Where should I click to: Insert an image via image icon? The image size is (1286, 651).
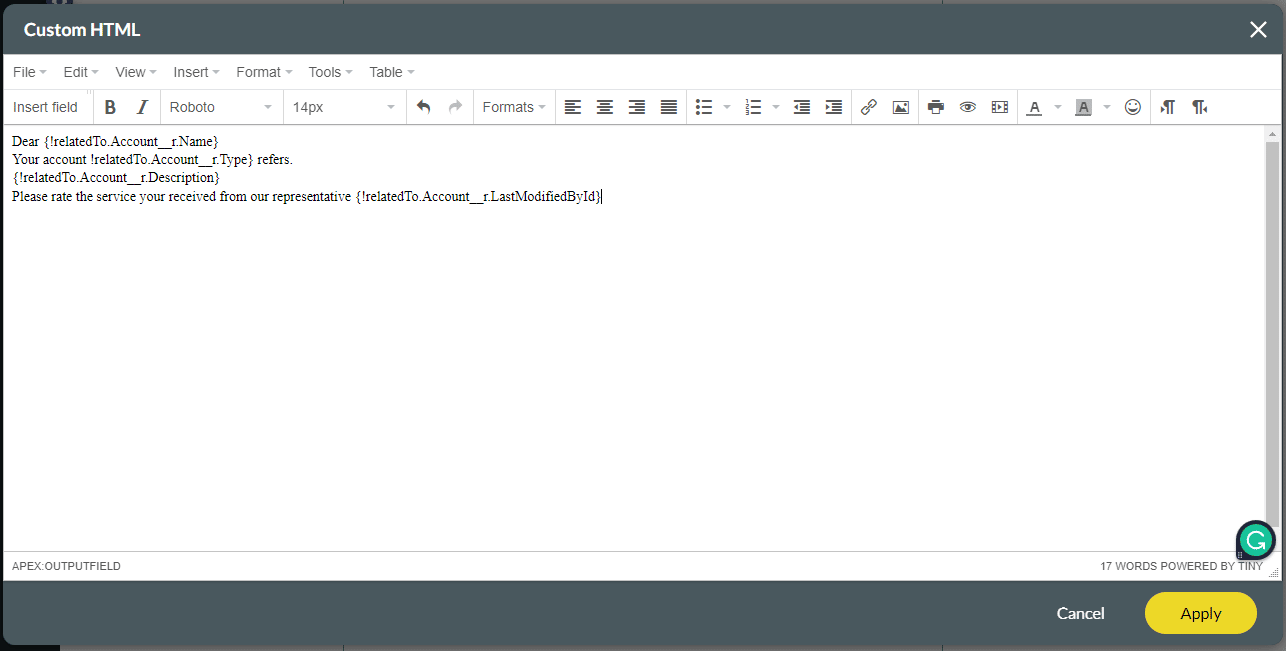pos(901,107)
